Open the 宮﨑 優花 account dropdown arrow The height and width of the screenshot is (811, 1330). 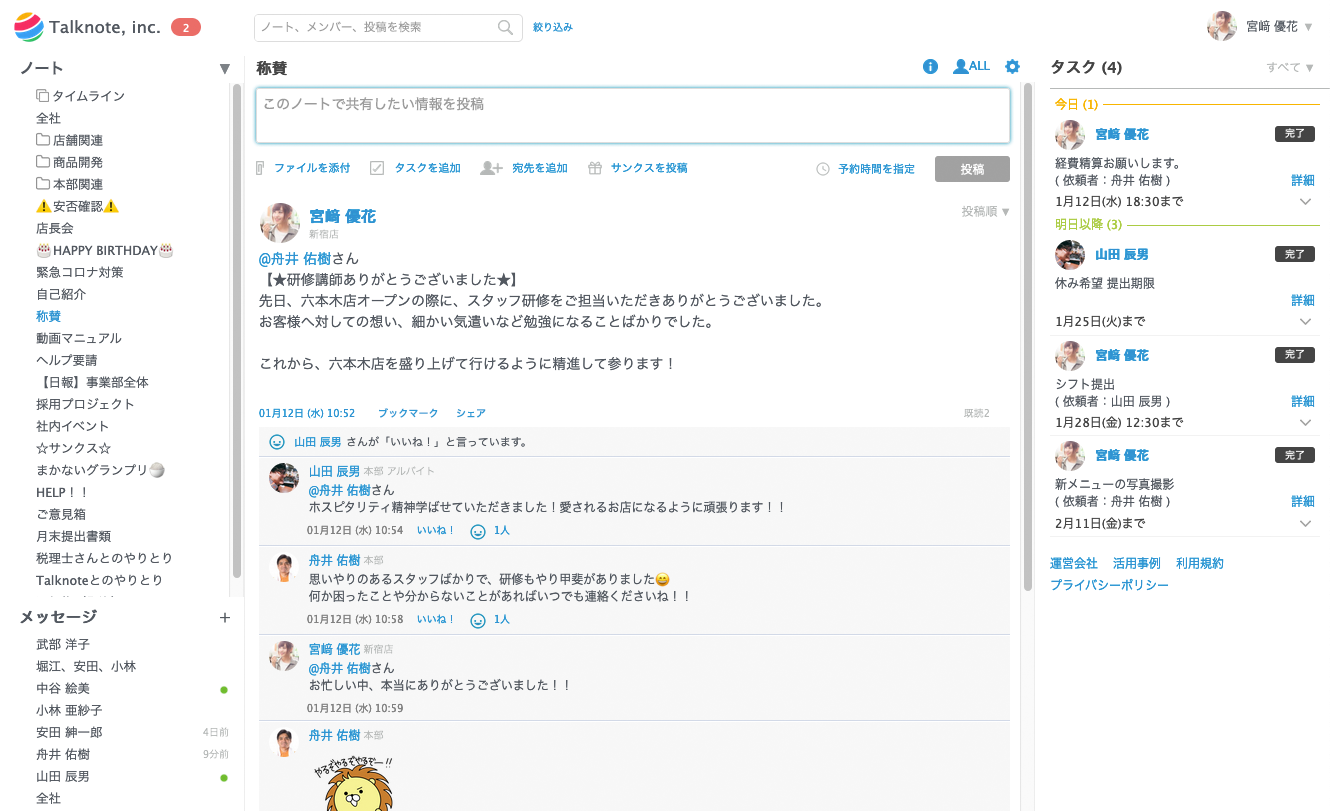(x=1309, y=27)
